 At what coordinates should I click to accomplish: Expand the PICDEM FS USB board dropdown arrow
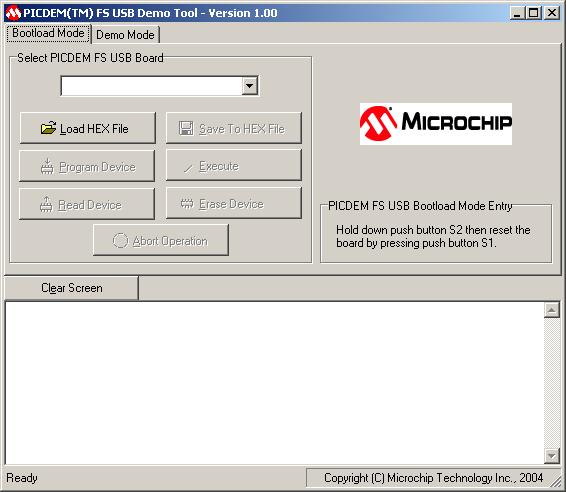[x=249, y=86]
